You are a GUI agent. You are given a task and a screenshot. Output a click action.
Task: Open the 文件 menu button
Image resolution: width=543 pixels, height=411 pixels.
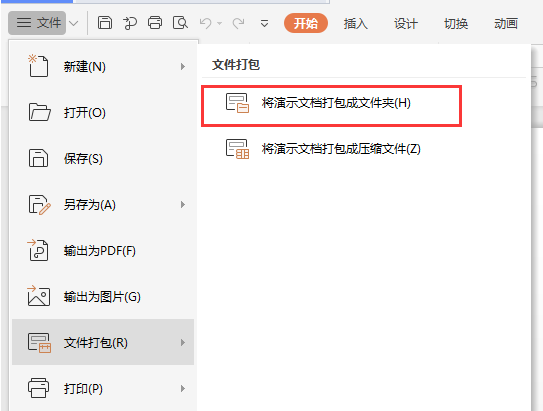click(x=37, y=23)
